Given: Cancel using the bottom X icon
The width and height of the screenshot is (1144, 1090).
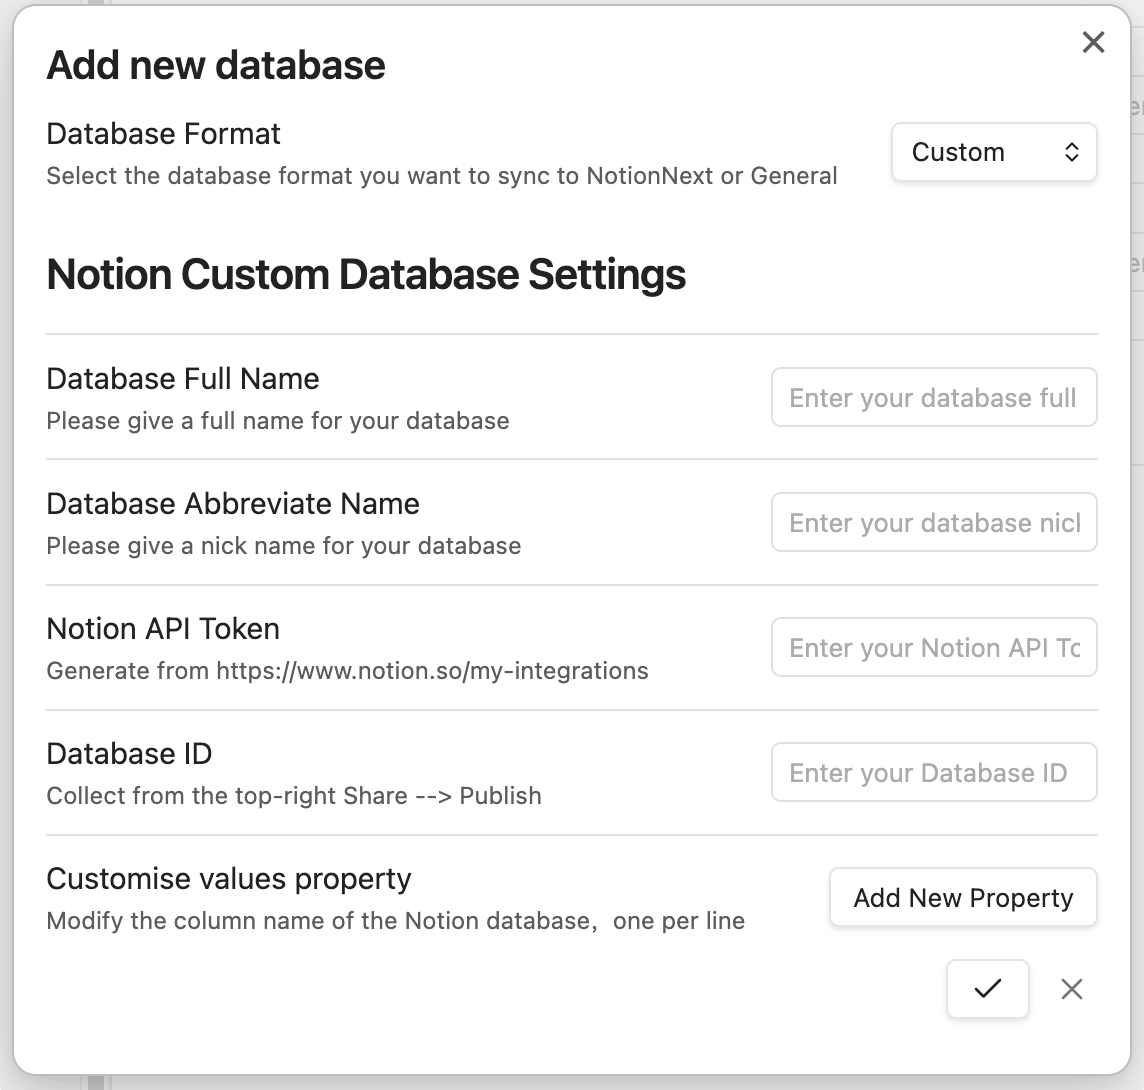Looking at the screenshot, I should [x=1071, y=989].
